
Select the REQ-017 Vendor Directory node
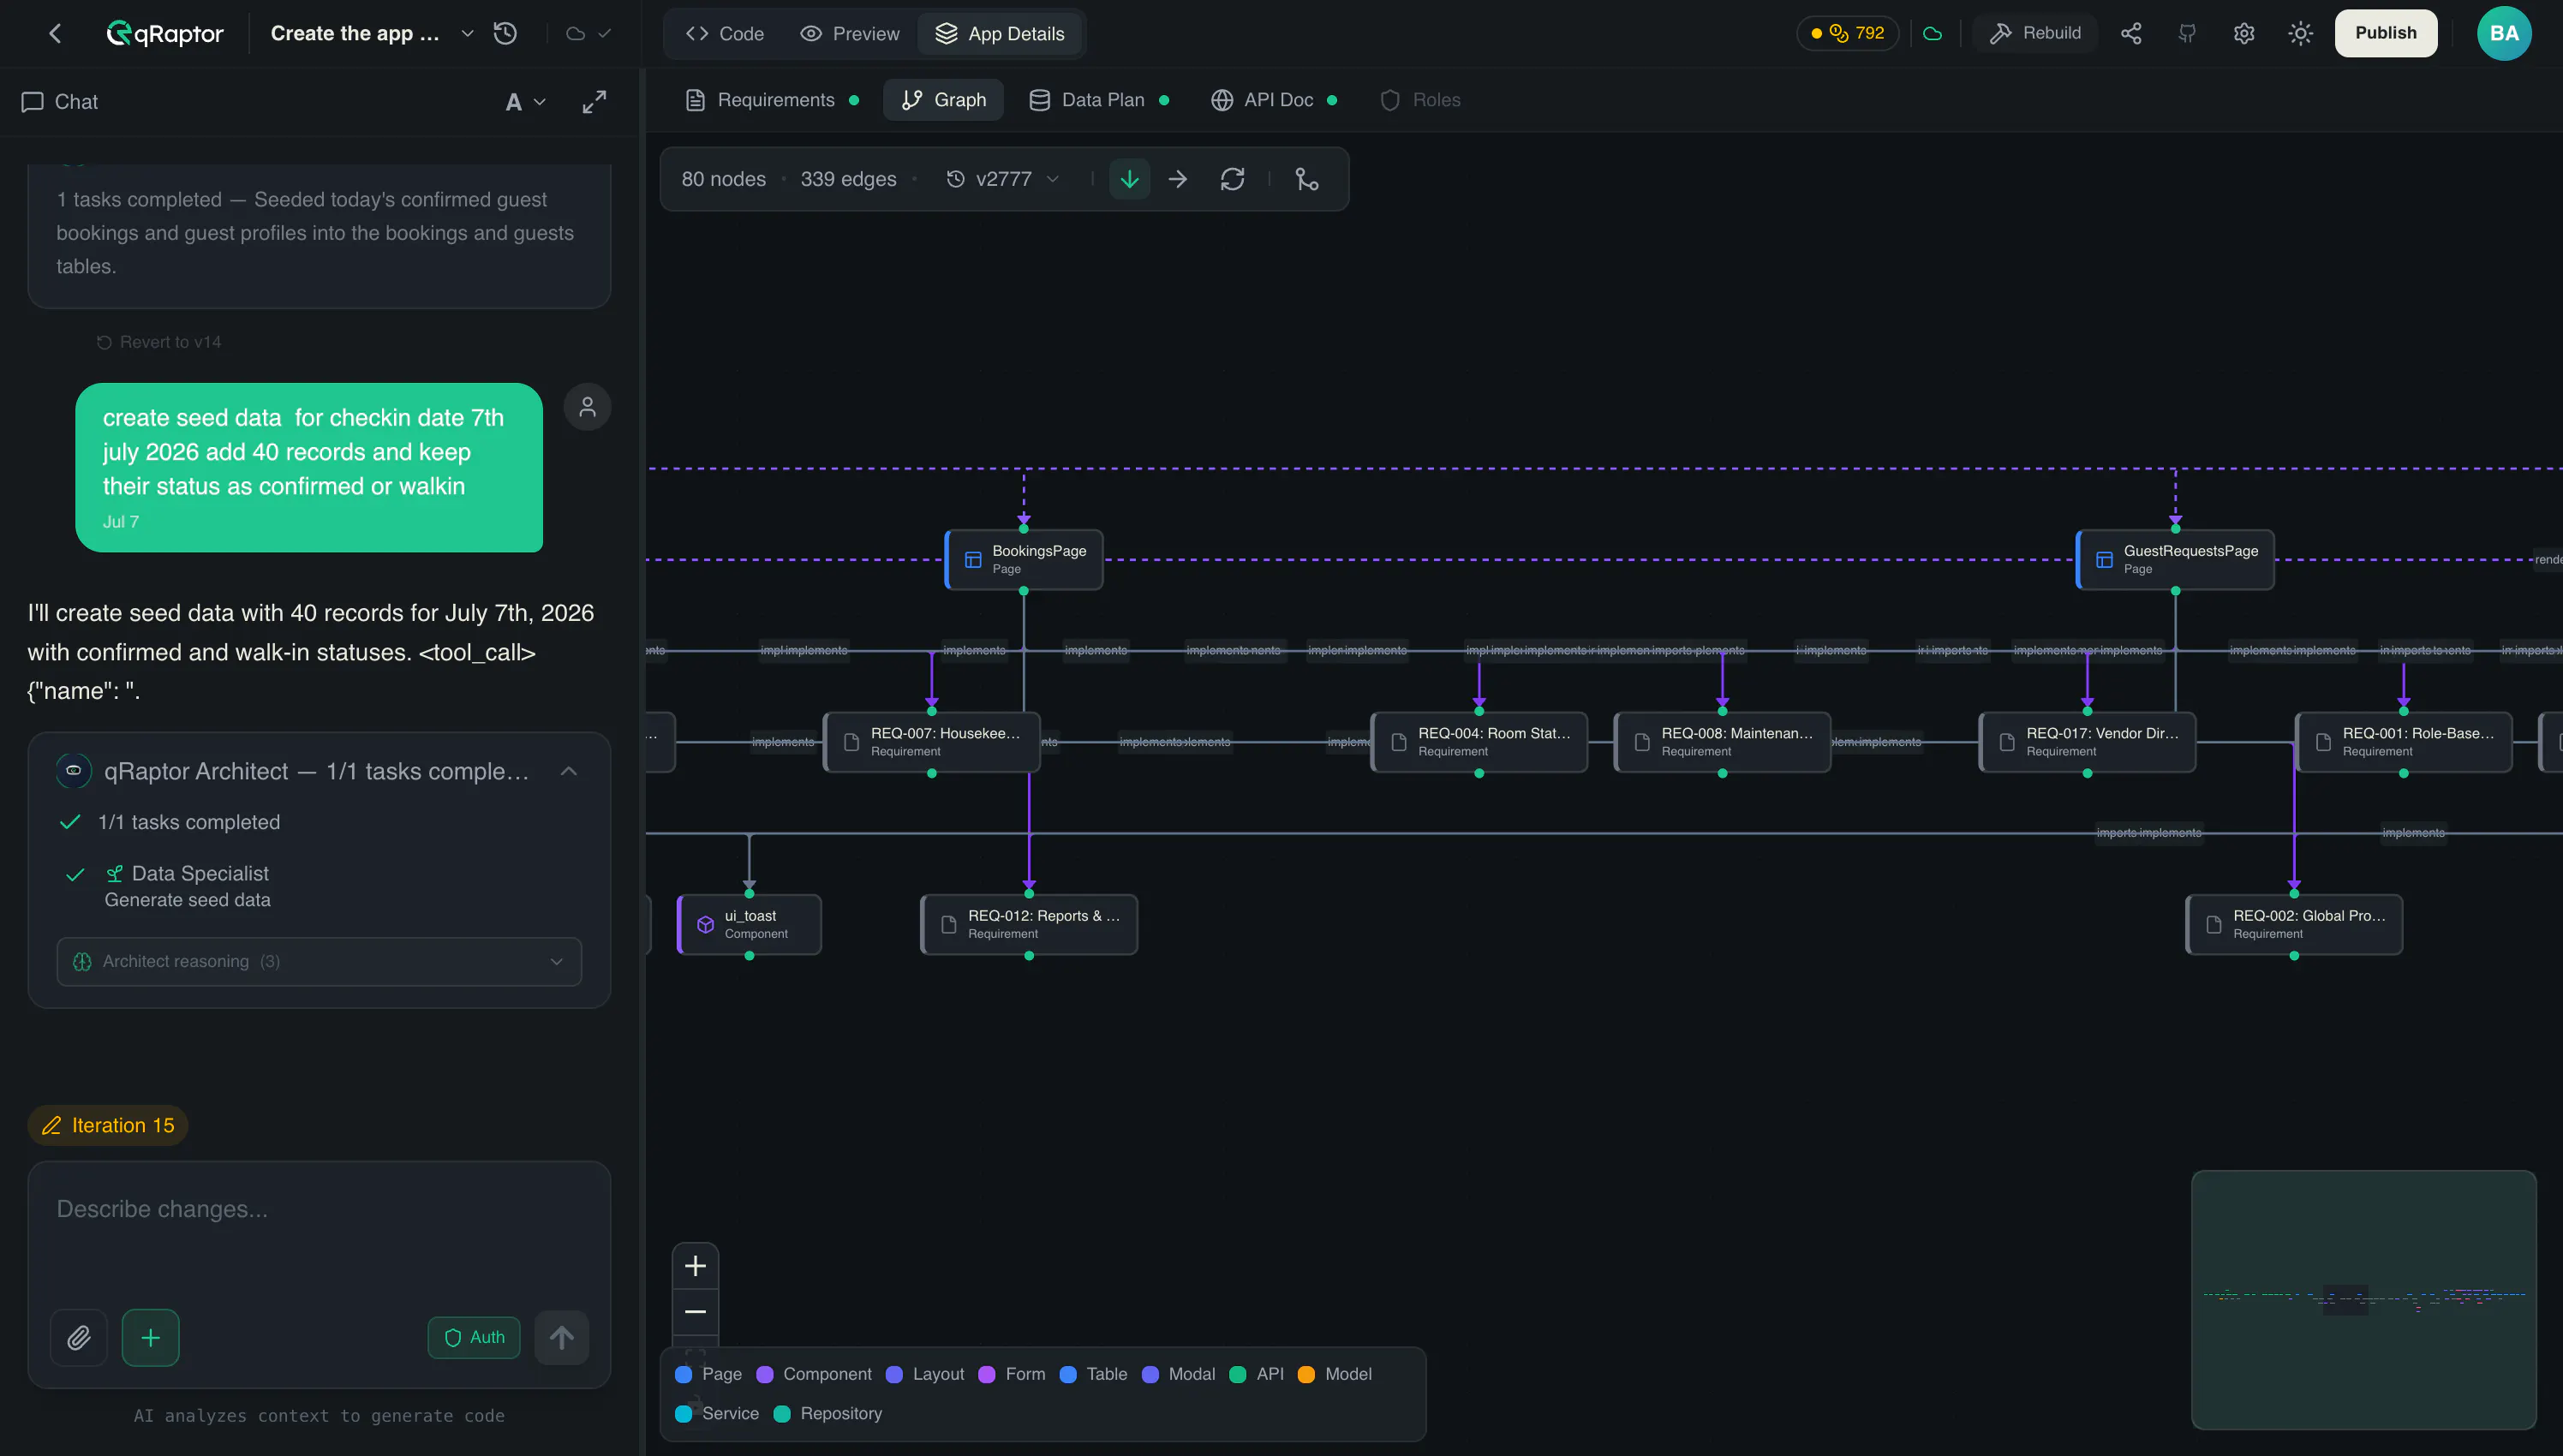pos(2087,742)
